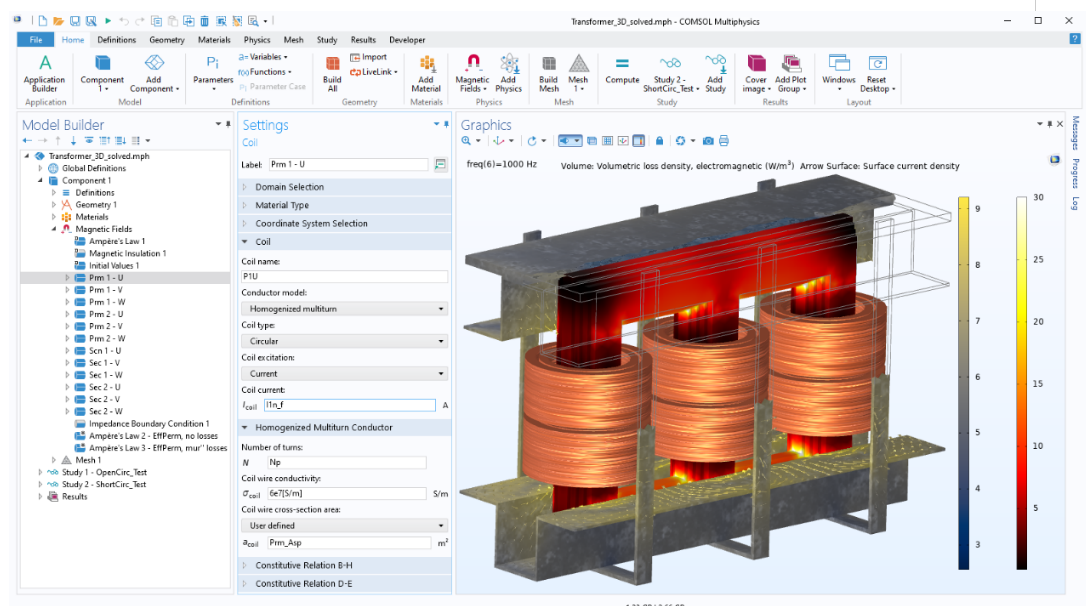Screen dimensions: 1086x606
Task: Toggle scene light button in Graphics toolbar
Action: tap(570, 141)
